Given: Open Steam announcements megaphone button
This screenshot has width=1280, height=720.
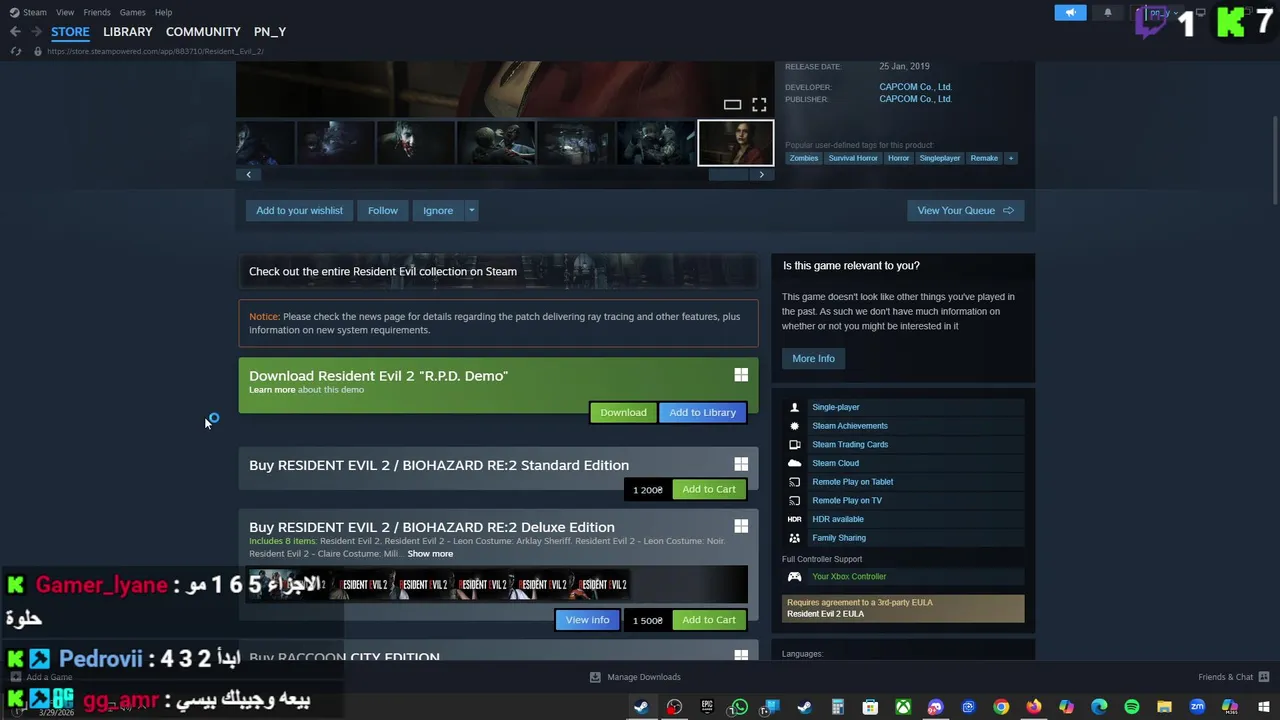Looking at the screenshot, I should pos(1070,12).
